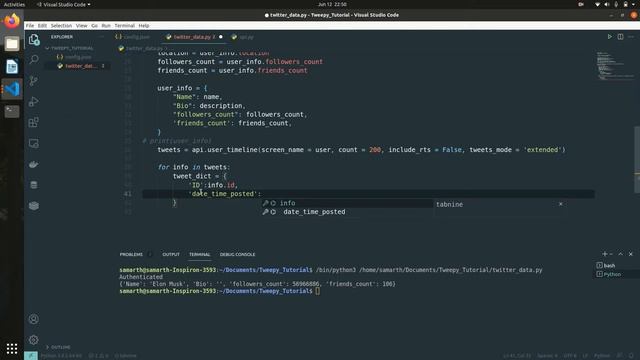The width and height of the screenshot is (640, 360).
Task: Switch to the config.json editor tab
Action: click(x=133, y=37)
